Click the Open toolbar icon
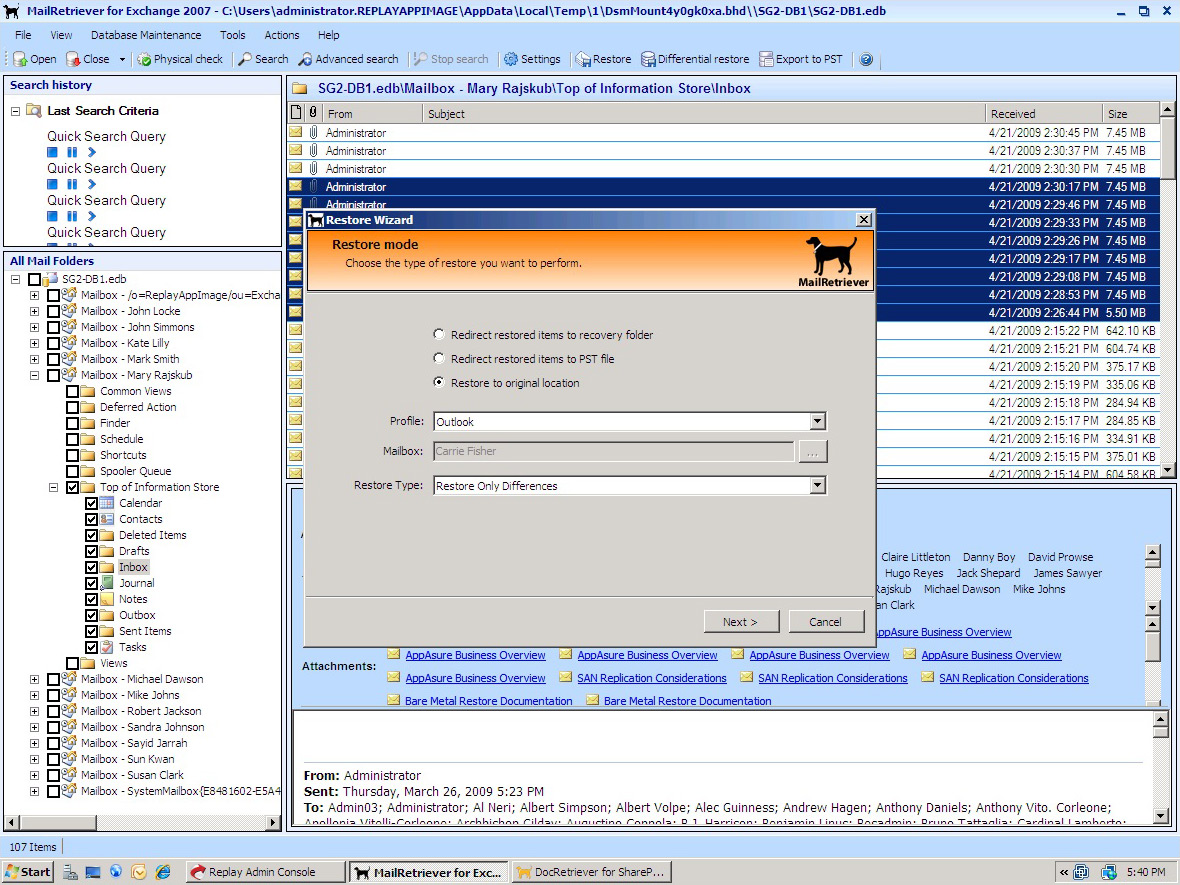 20,59
